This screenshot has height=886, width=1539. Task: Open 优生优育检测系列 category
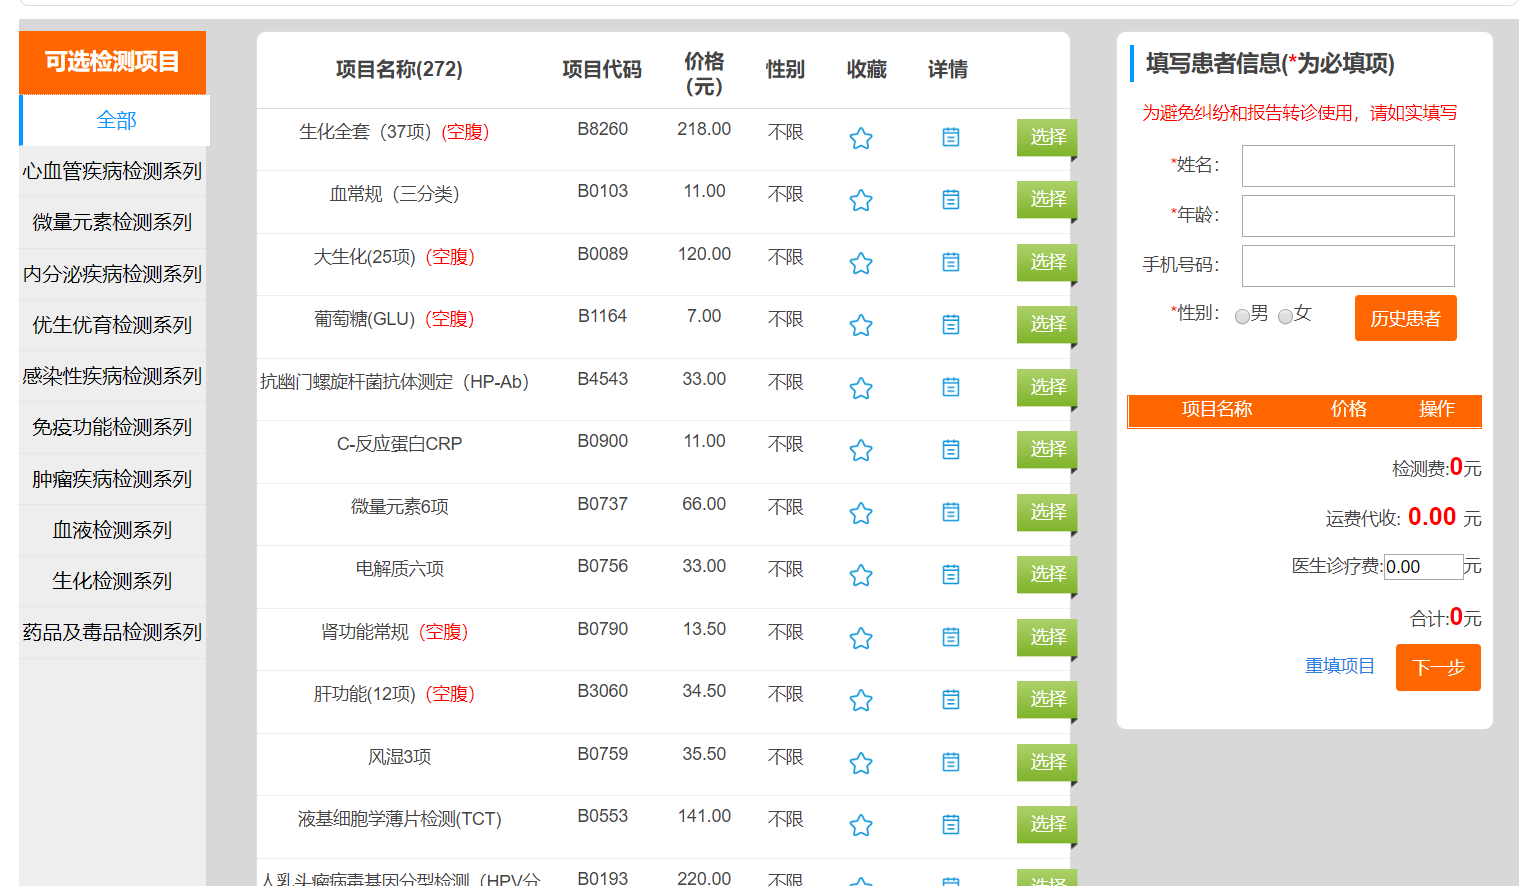click(113, 326)
